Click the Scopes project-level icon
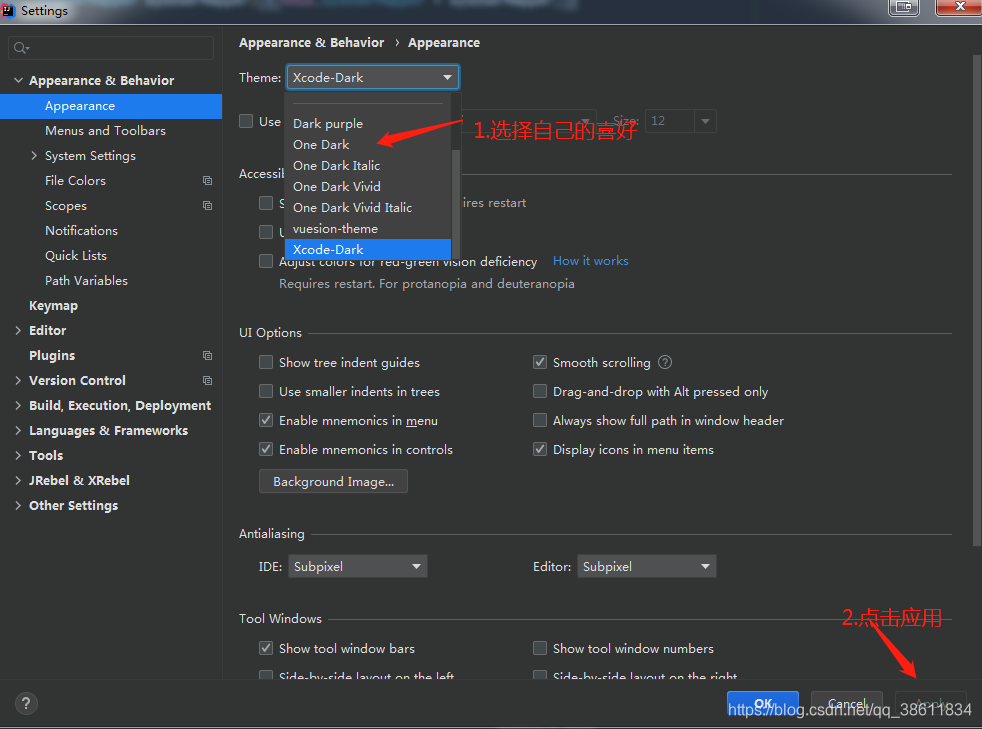The width and height of the screenshot is (982, 729). [207, 205]
